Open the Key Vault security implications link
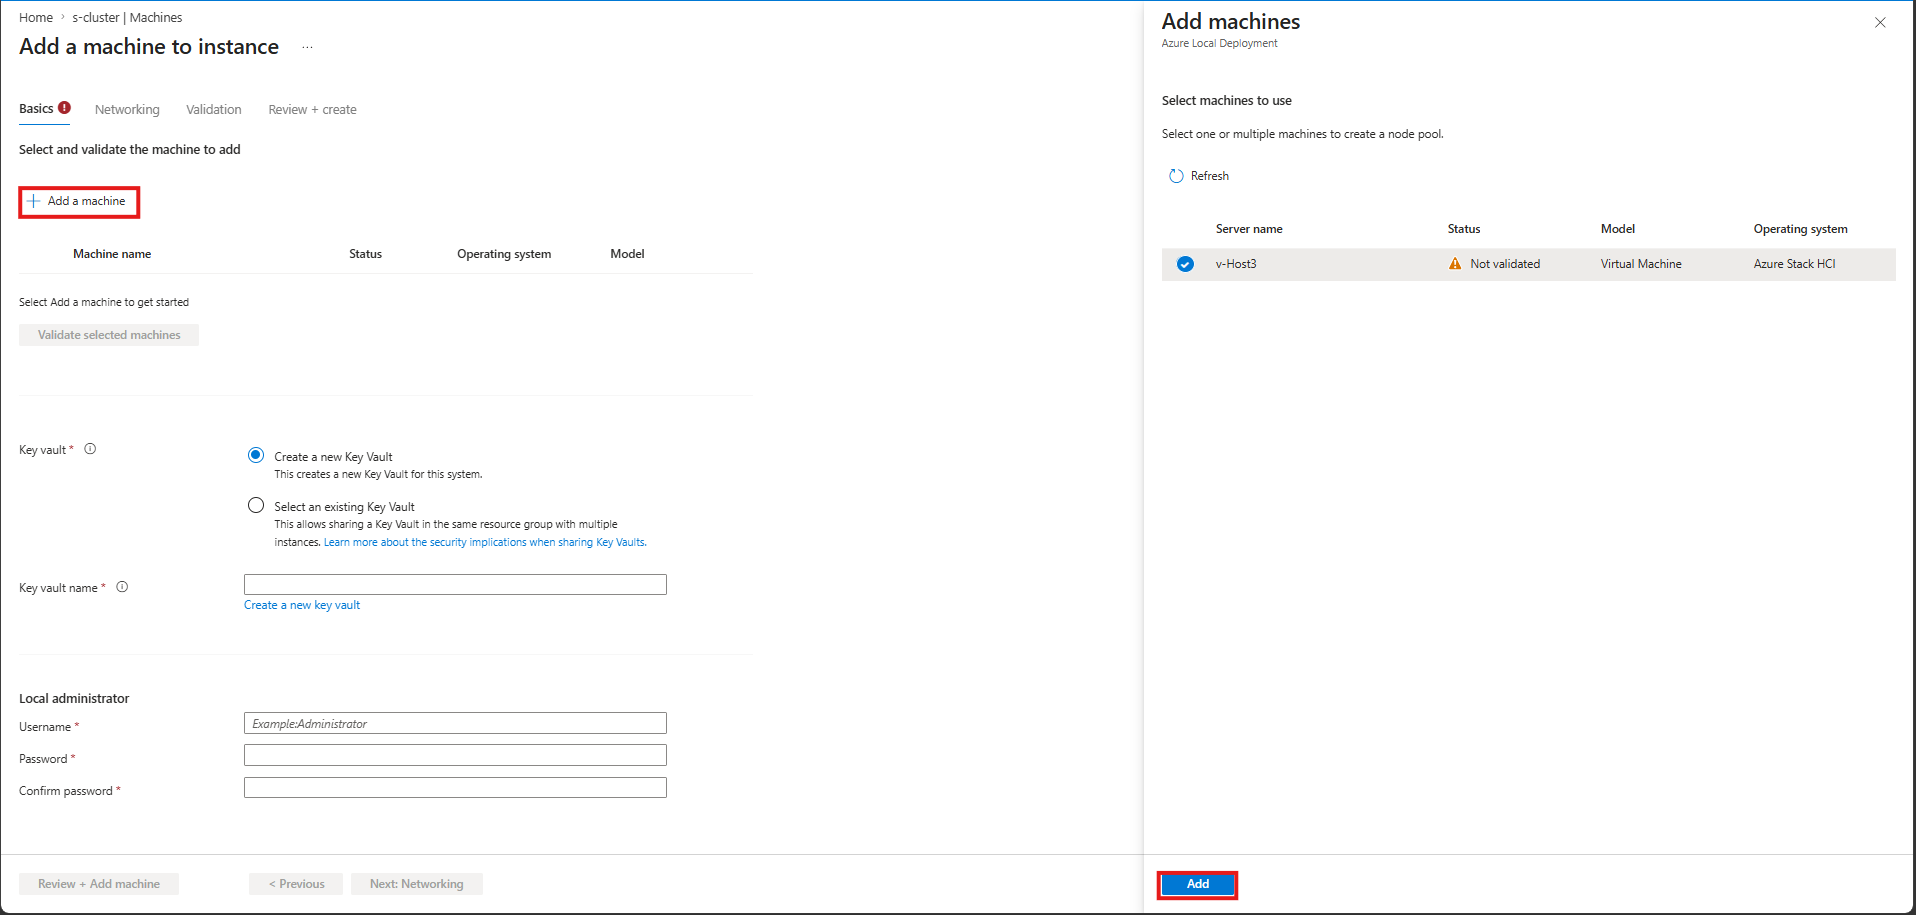 pyautogui.click(x=485, y=542)
